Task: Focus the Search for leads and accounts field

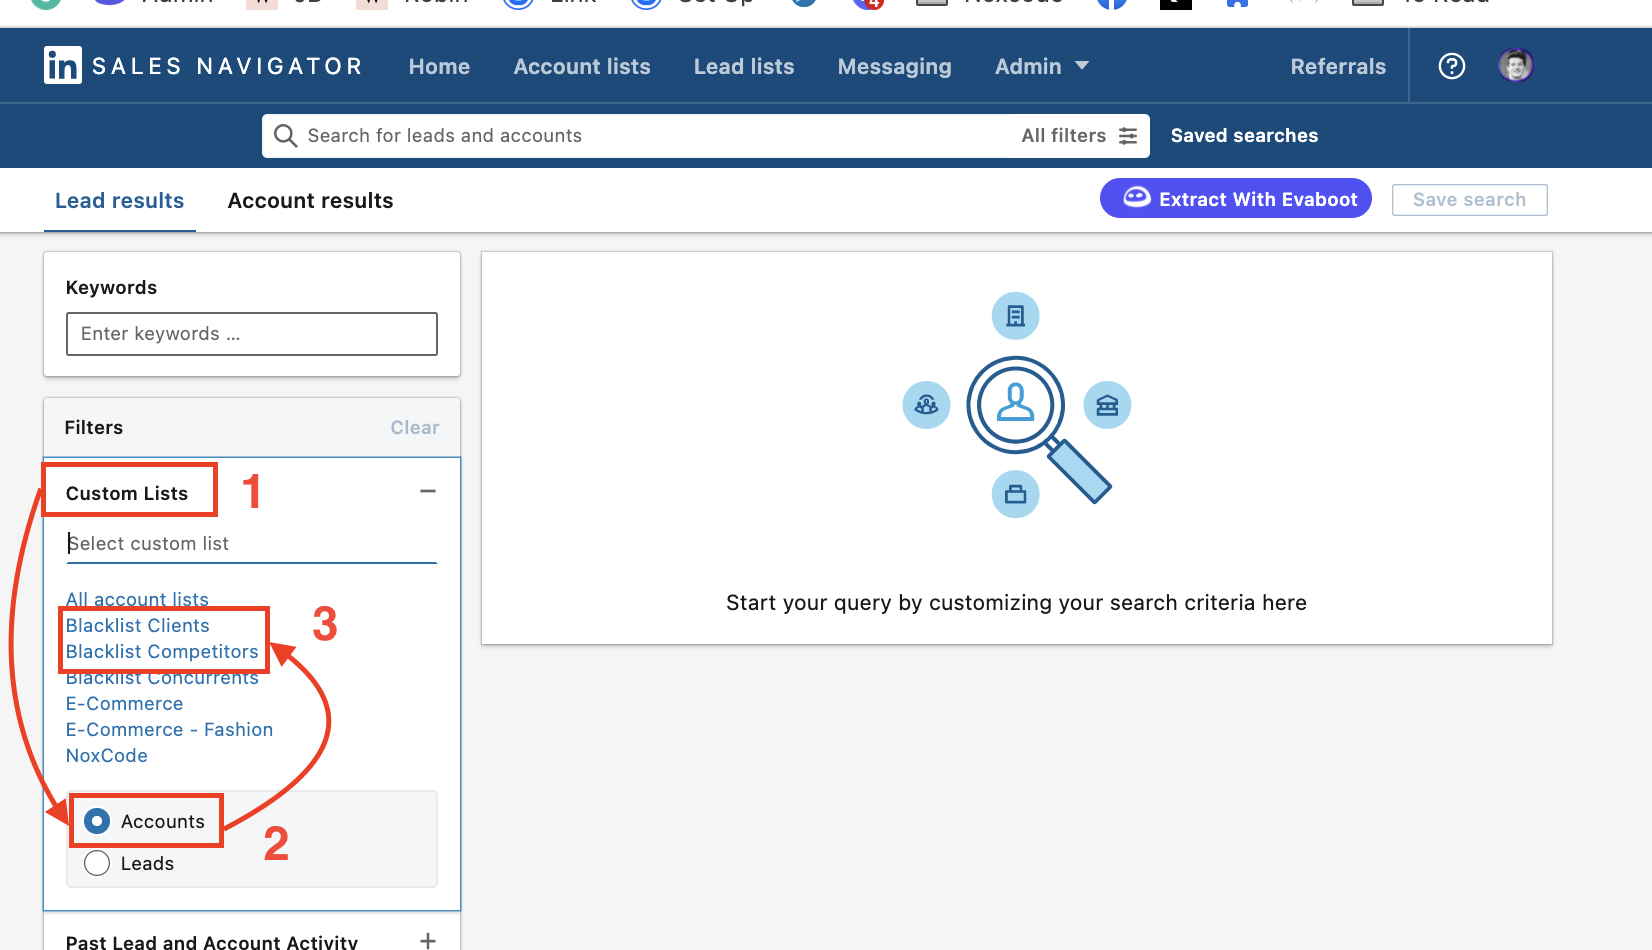Action: 640,135
